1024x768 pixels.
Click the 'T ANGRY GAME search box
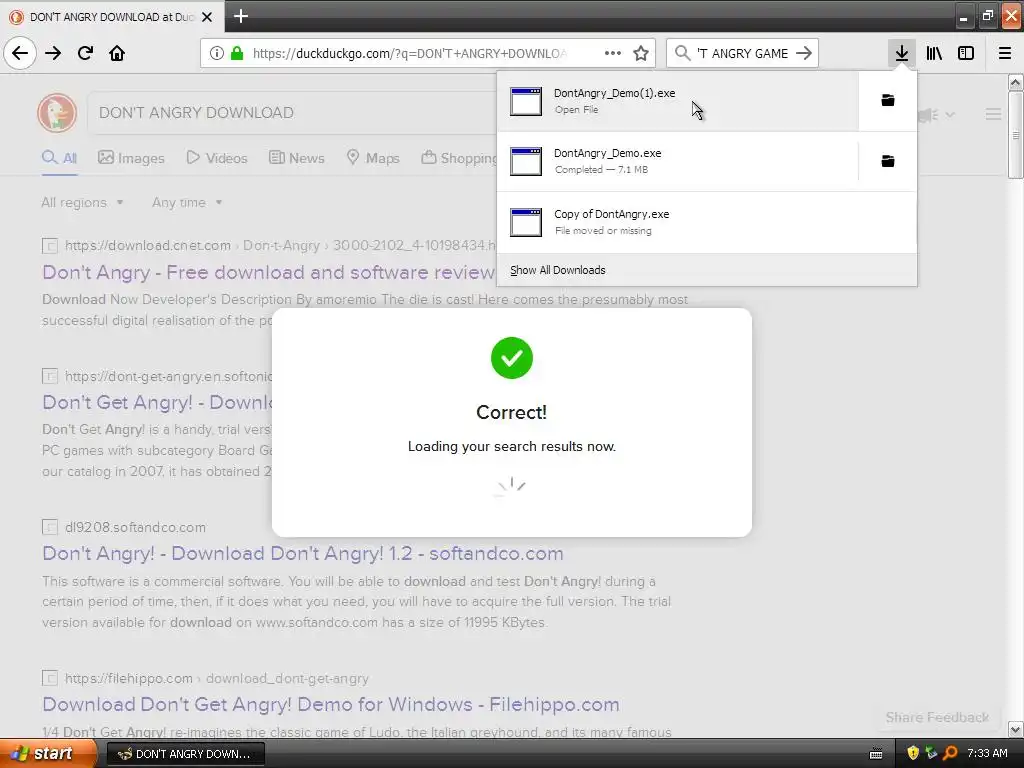coord(742,53)
